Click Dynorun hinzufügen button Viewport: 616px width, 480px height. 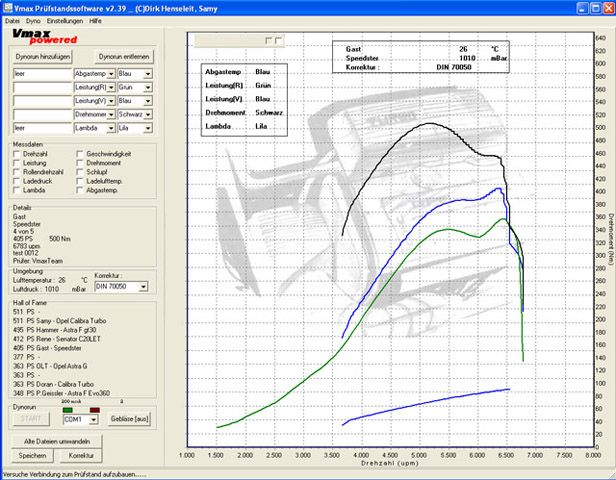pos(43,57)
